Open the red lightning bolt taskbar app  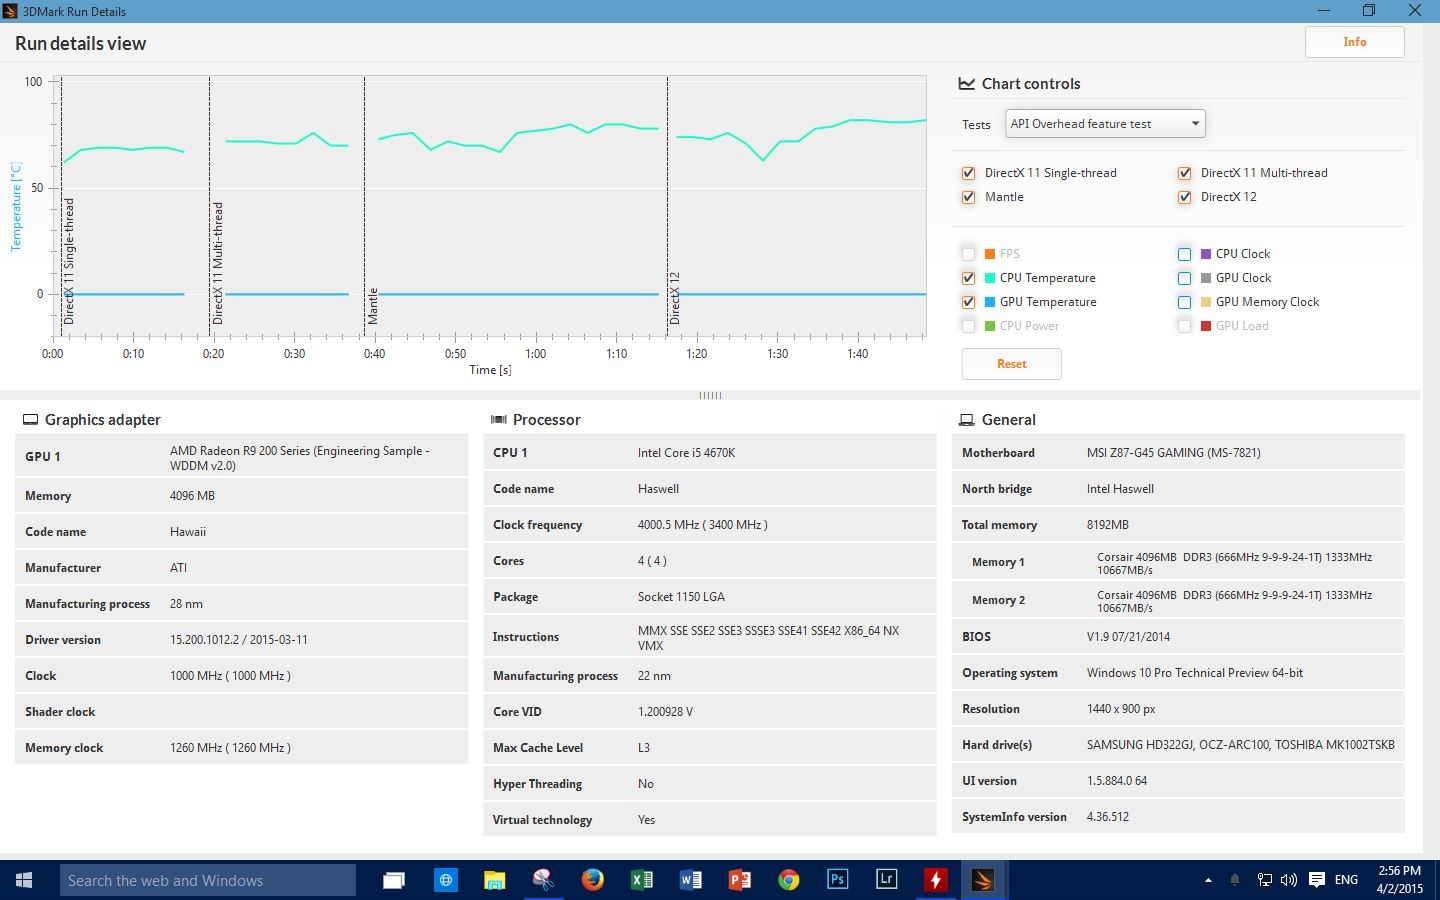pyautogui.click(x=936, y=880)
